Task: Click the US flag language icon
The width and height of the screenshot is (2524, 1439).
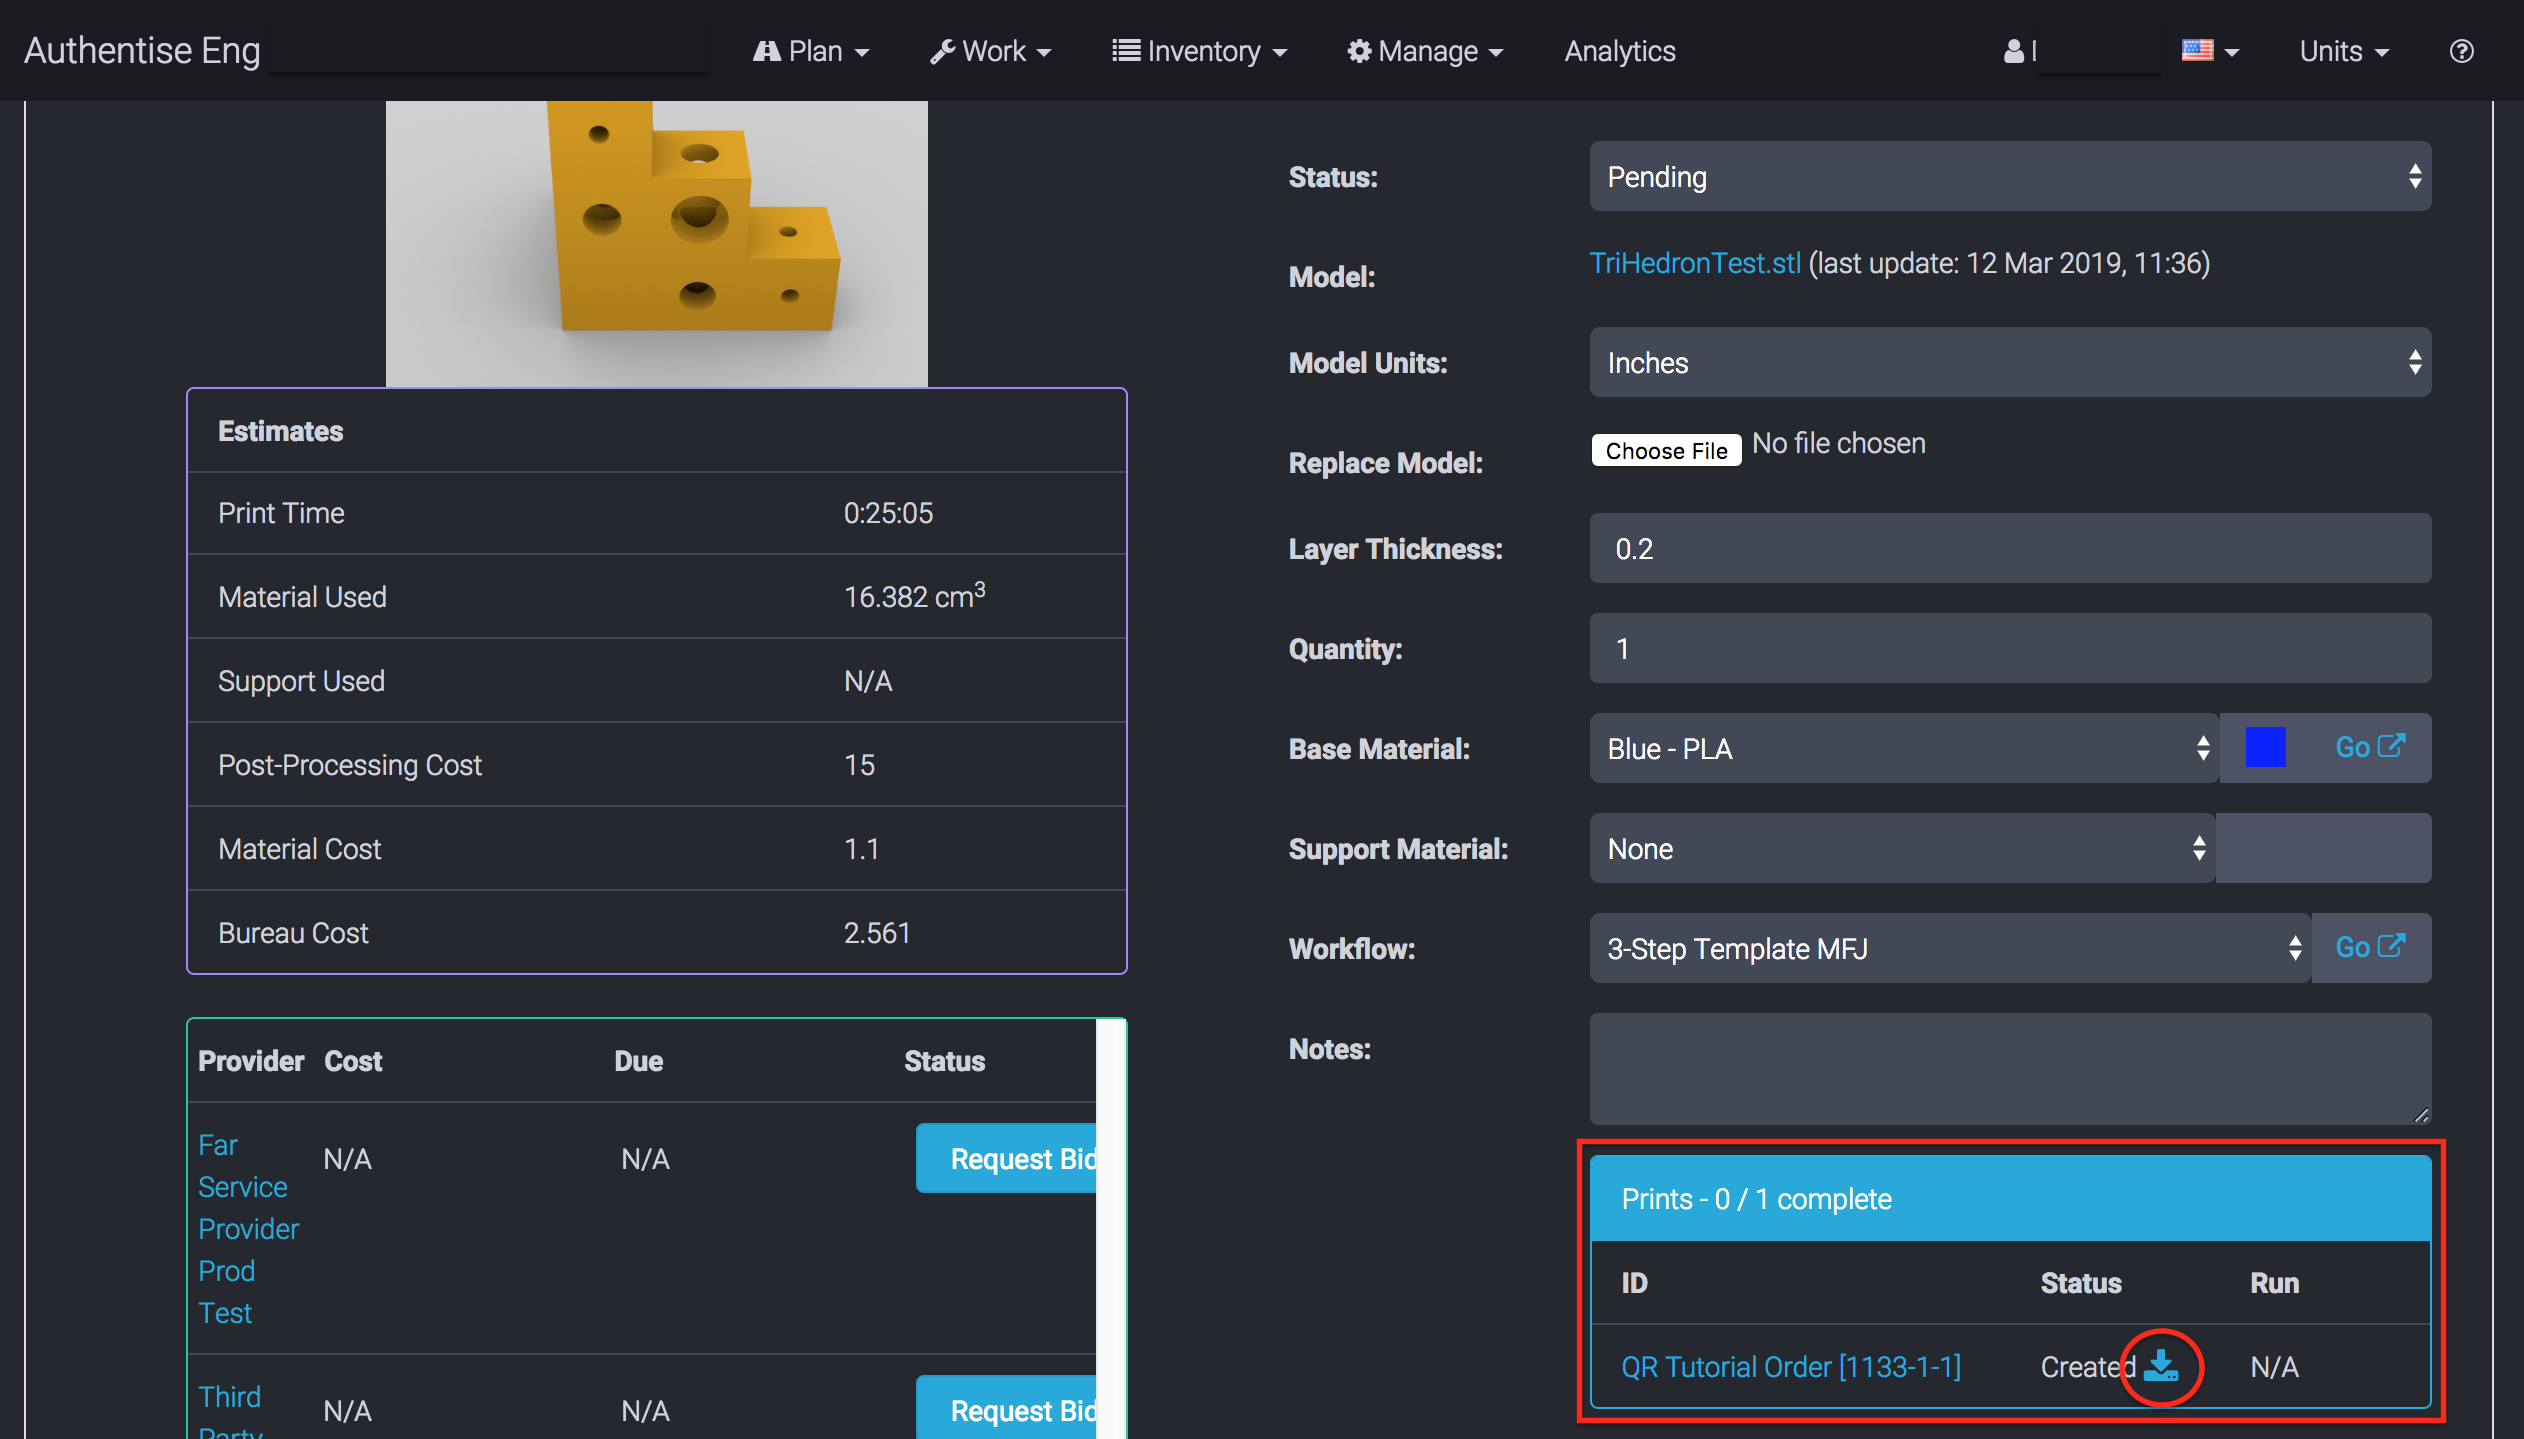Action: (x=2197, y=50)
